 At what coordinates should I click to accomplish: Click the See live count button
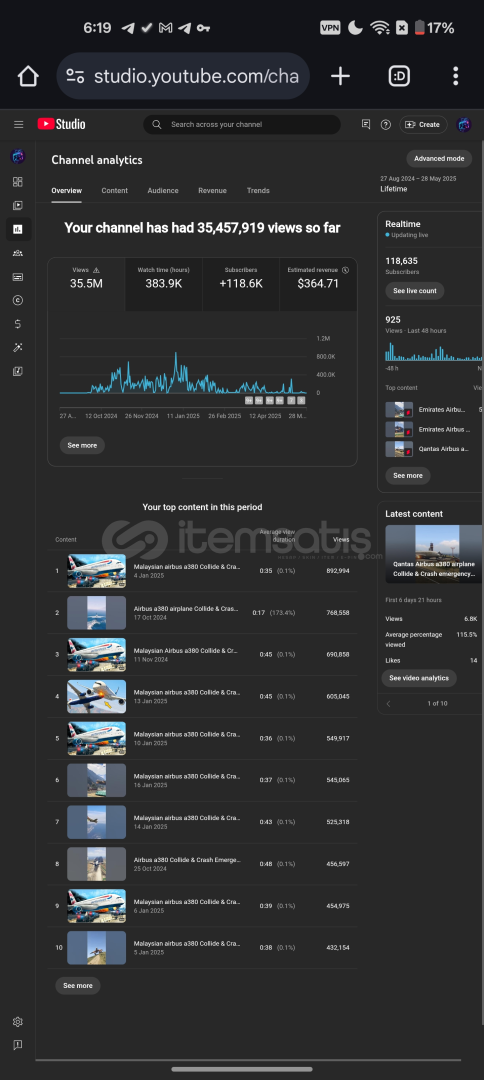point(414,291)
